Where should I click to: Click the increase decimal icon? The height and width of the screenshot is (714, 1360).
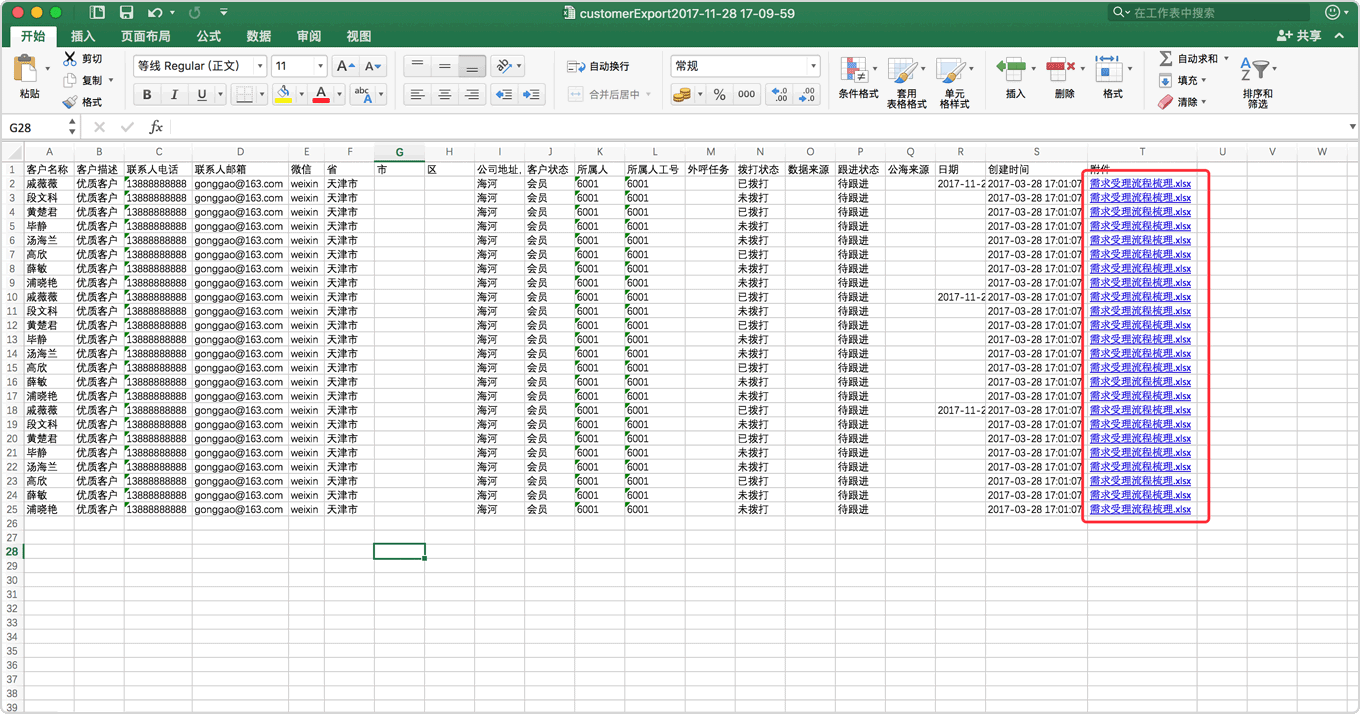(x=779, y=94)
